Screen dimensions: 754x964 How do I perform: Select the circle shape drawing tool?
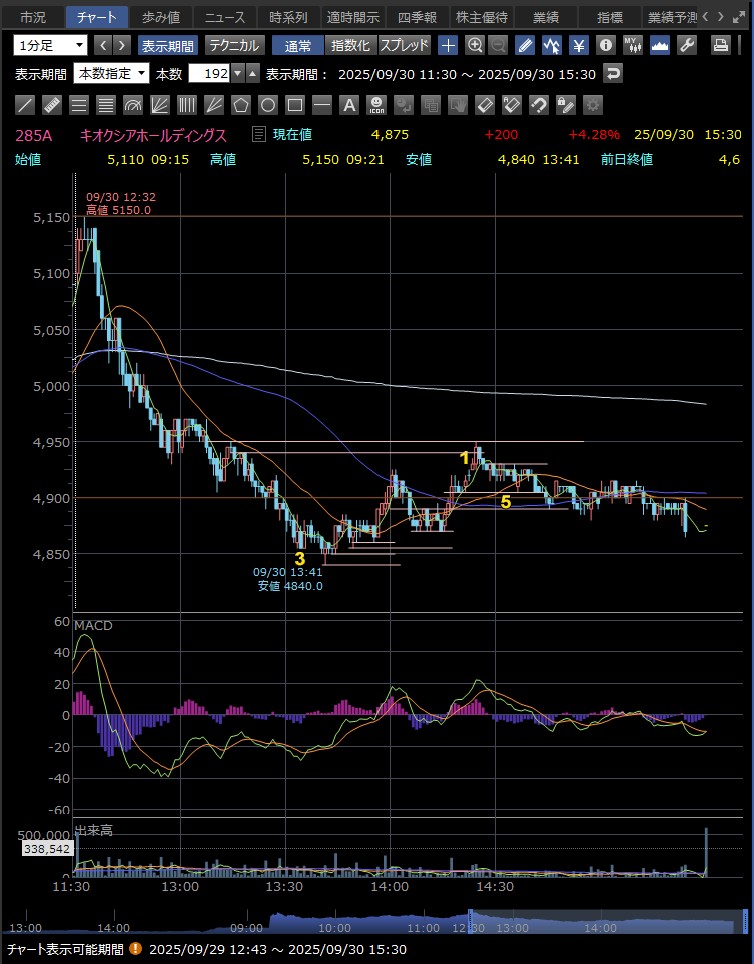click(x=268, y=105)
